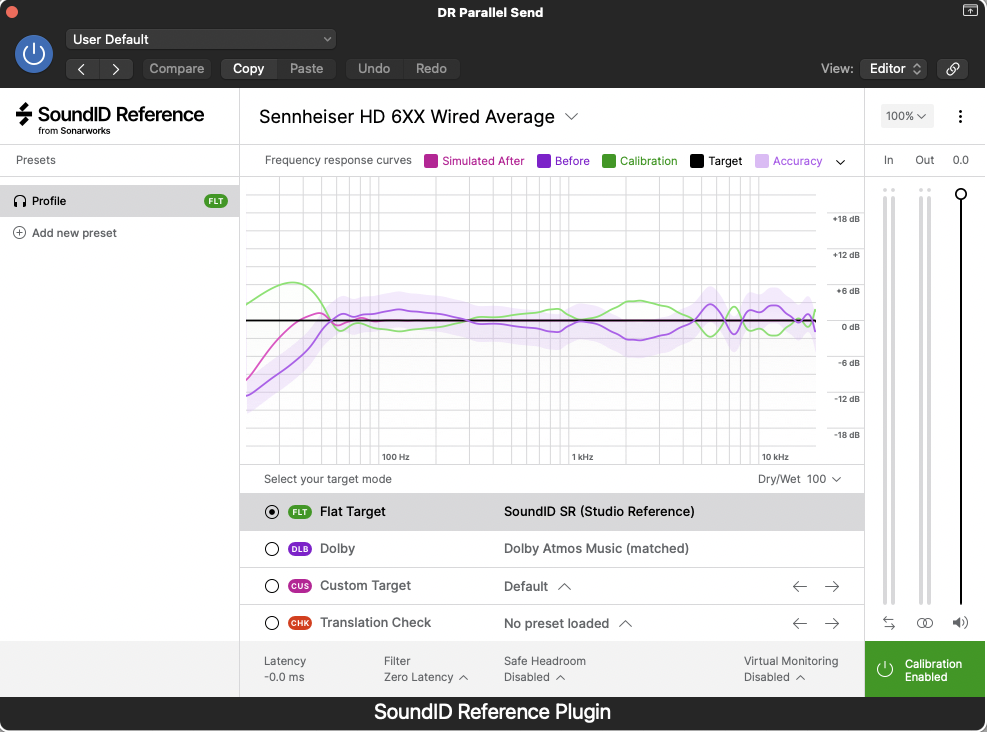The height and width of the screenshot is (732, 987).
Task: Click the plus icon next to Add new preset
Action: click(x=19, y=232)
